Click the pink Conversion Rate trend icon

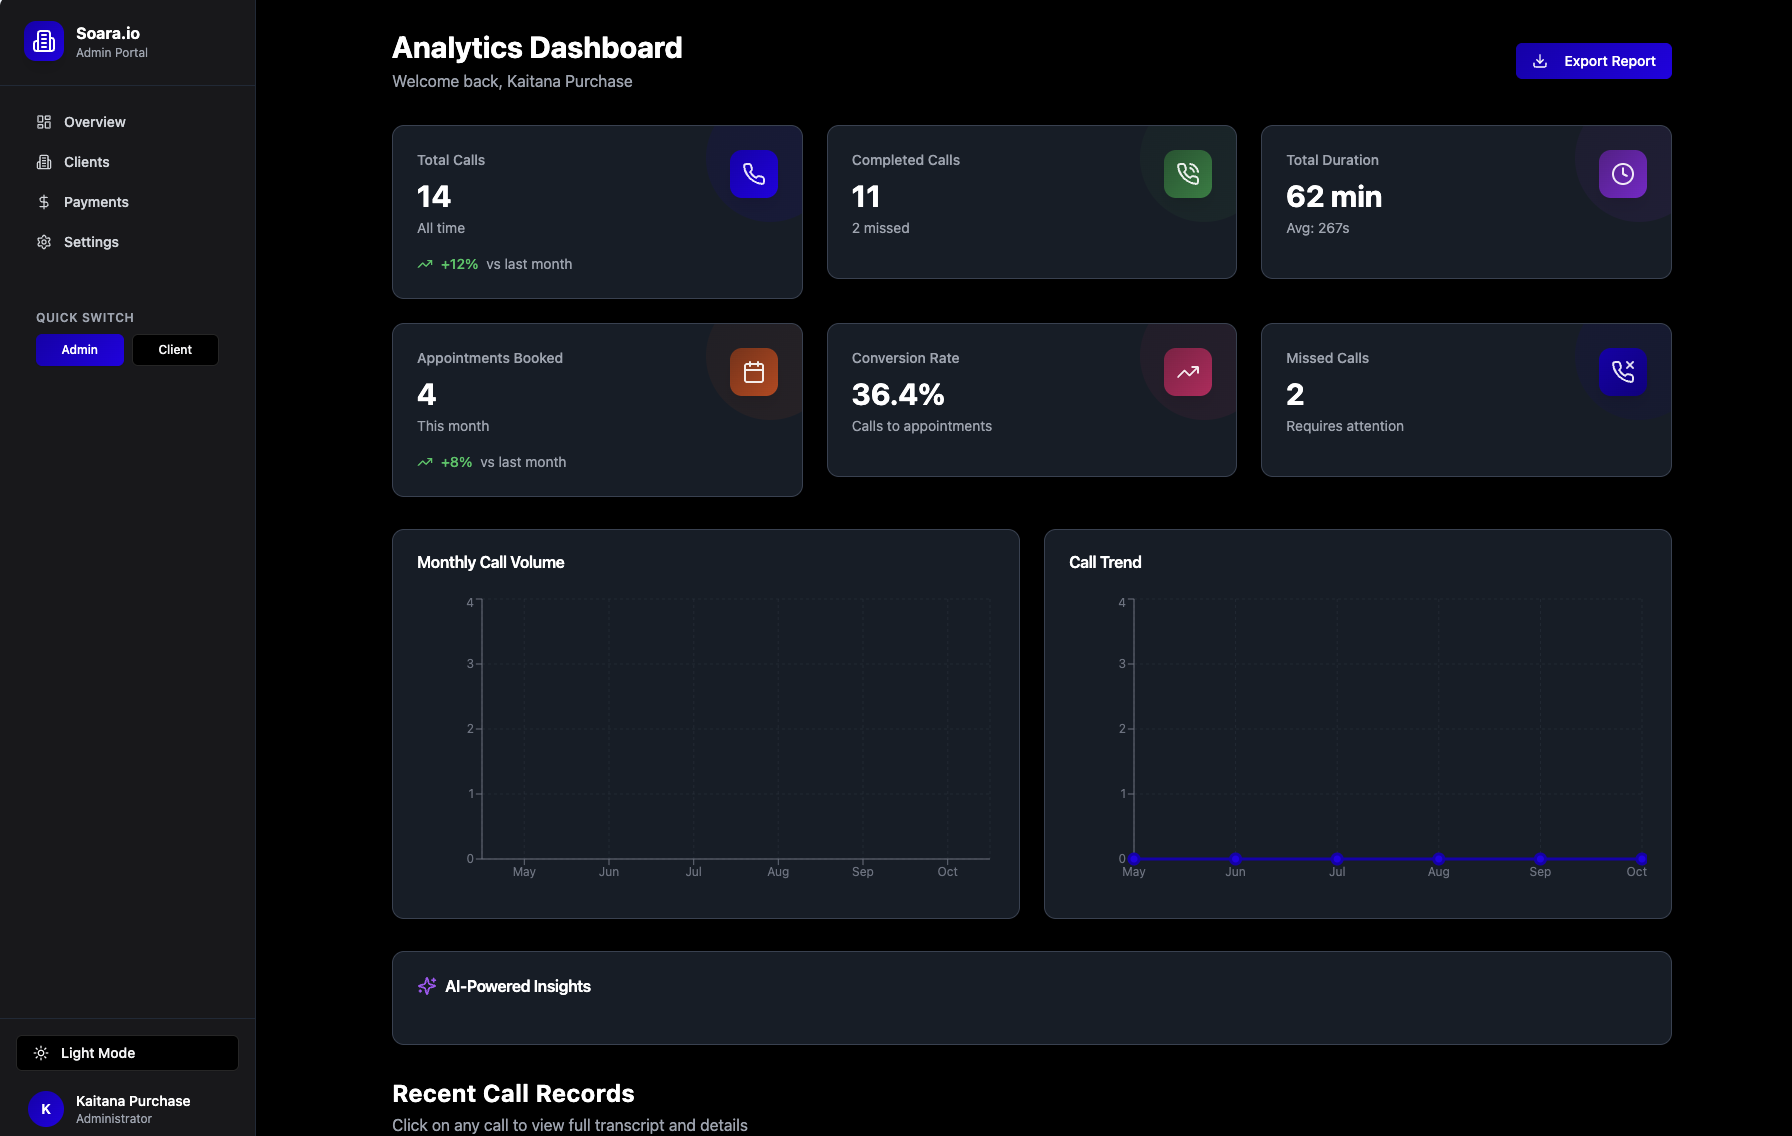click(1187, 372)
